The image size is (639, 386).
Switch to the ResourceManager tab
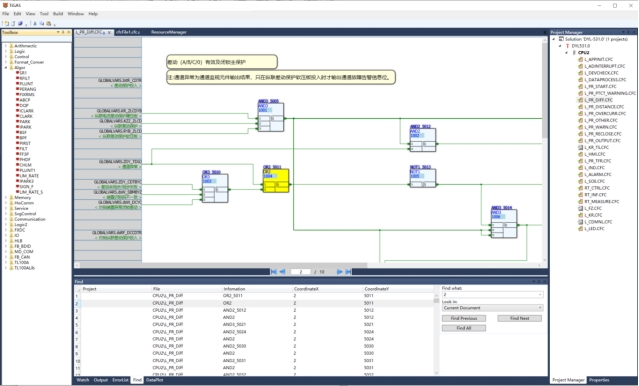[x=169, y=32]
